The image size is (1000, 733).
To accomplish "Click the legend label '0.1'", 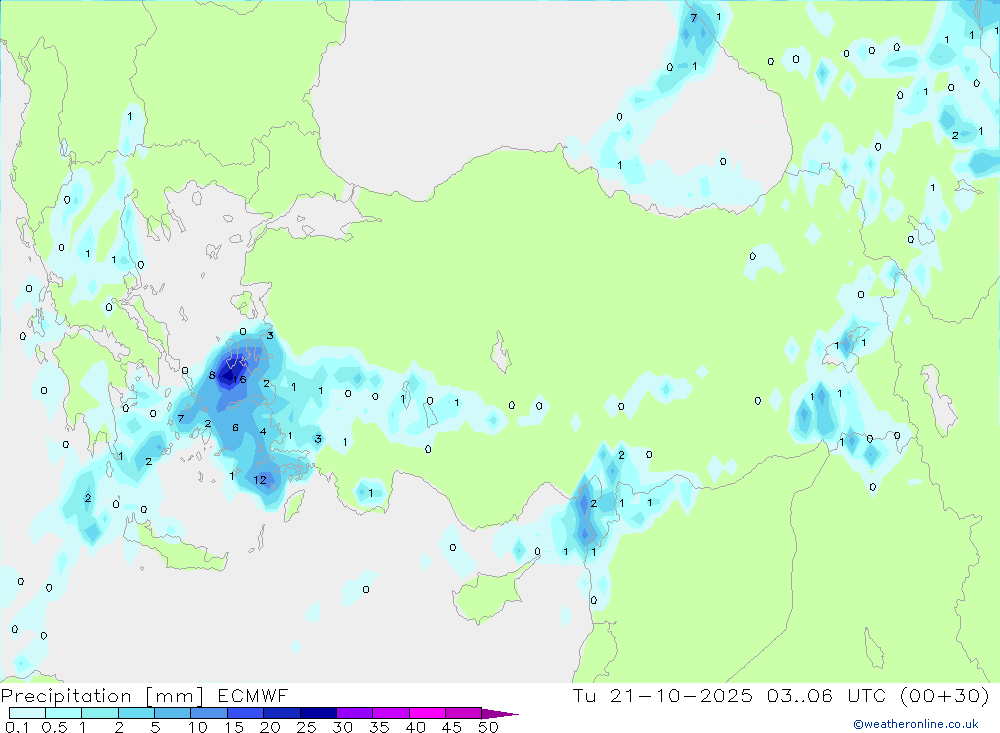I will tap(17, 727).
